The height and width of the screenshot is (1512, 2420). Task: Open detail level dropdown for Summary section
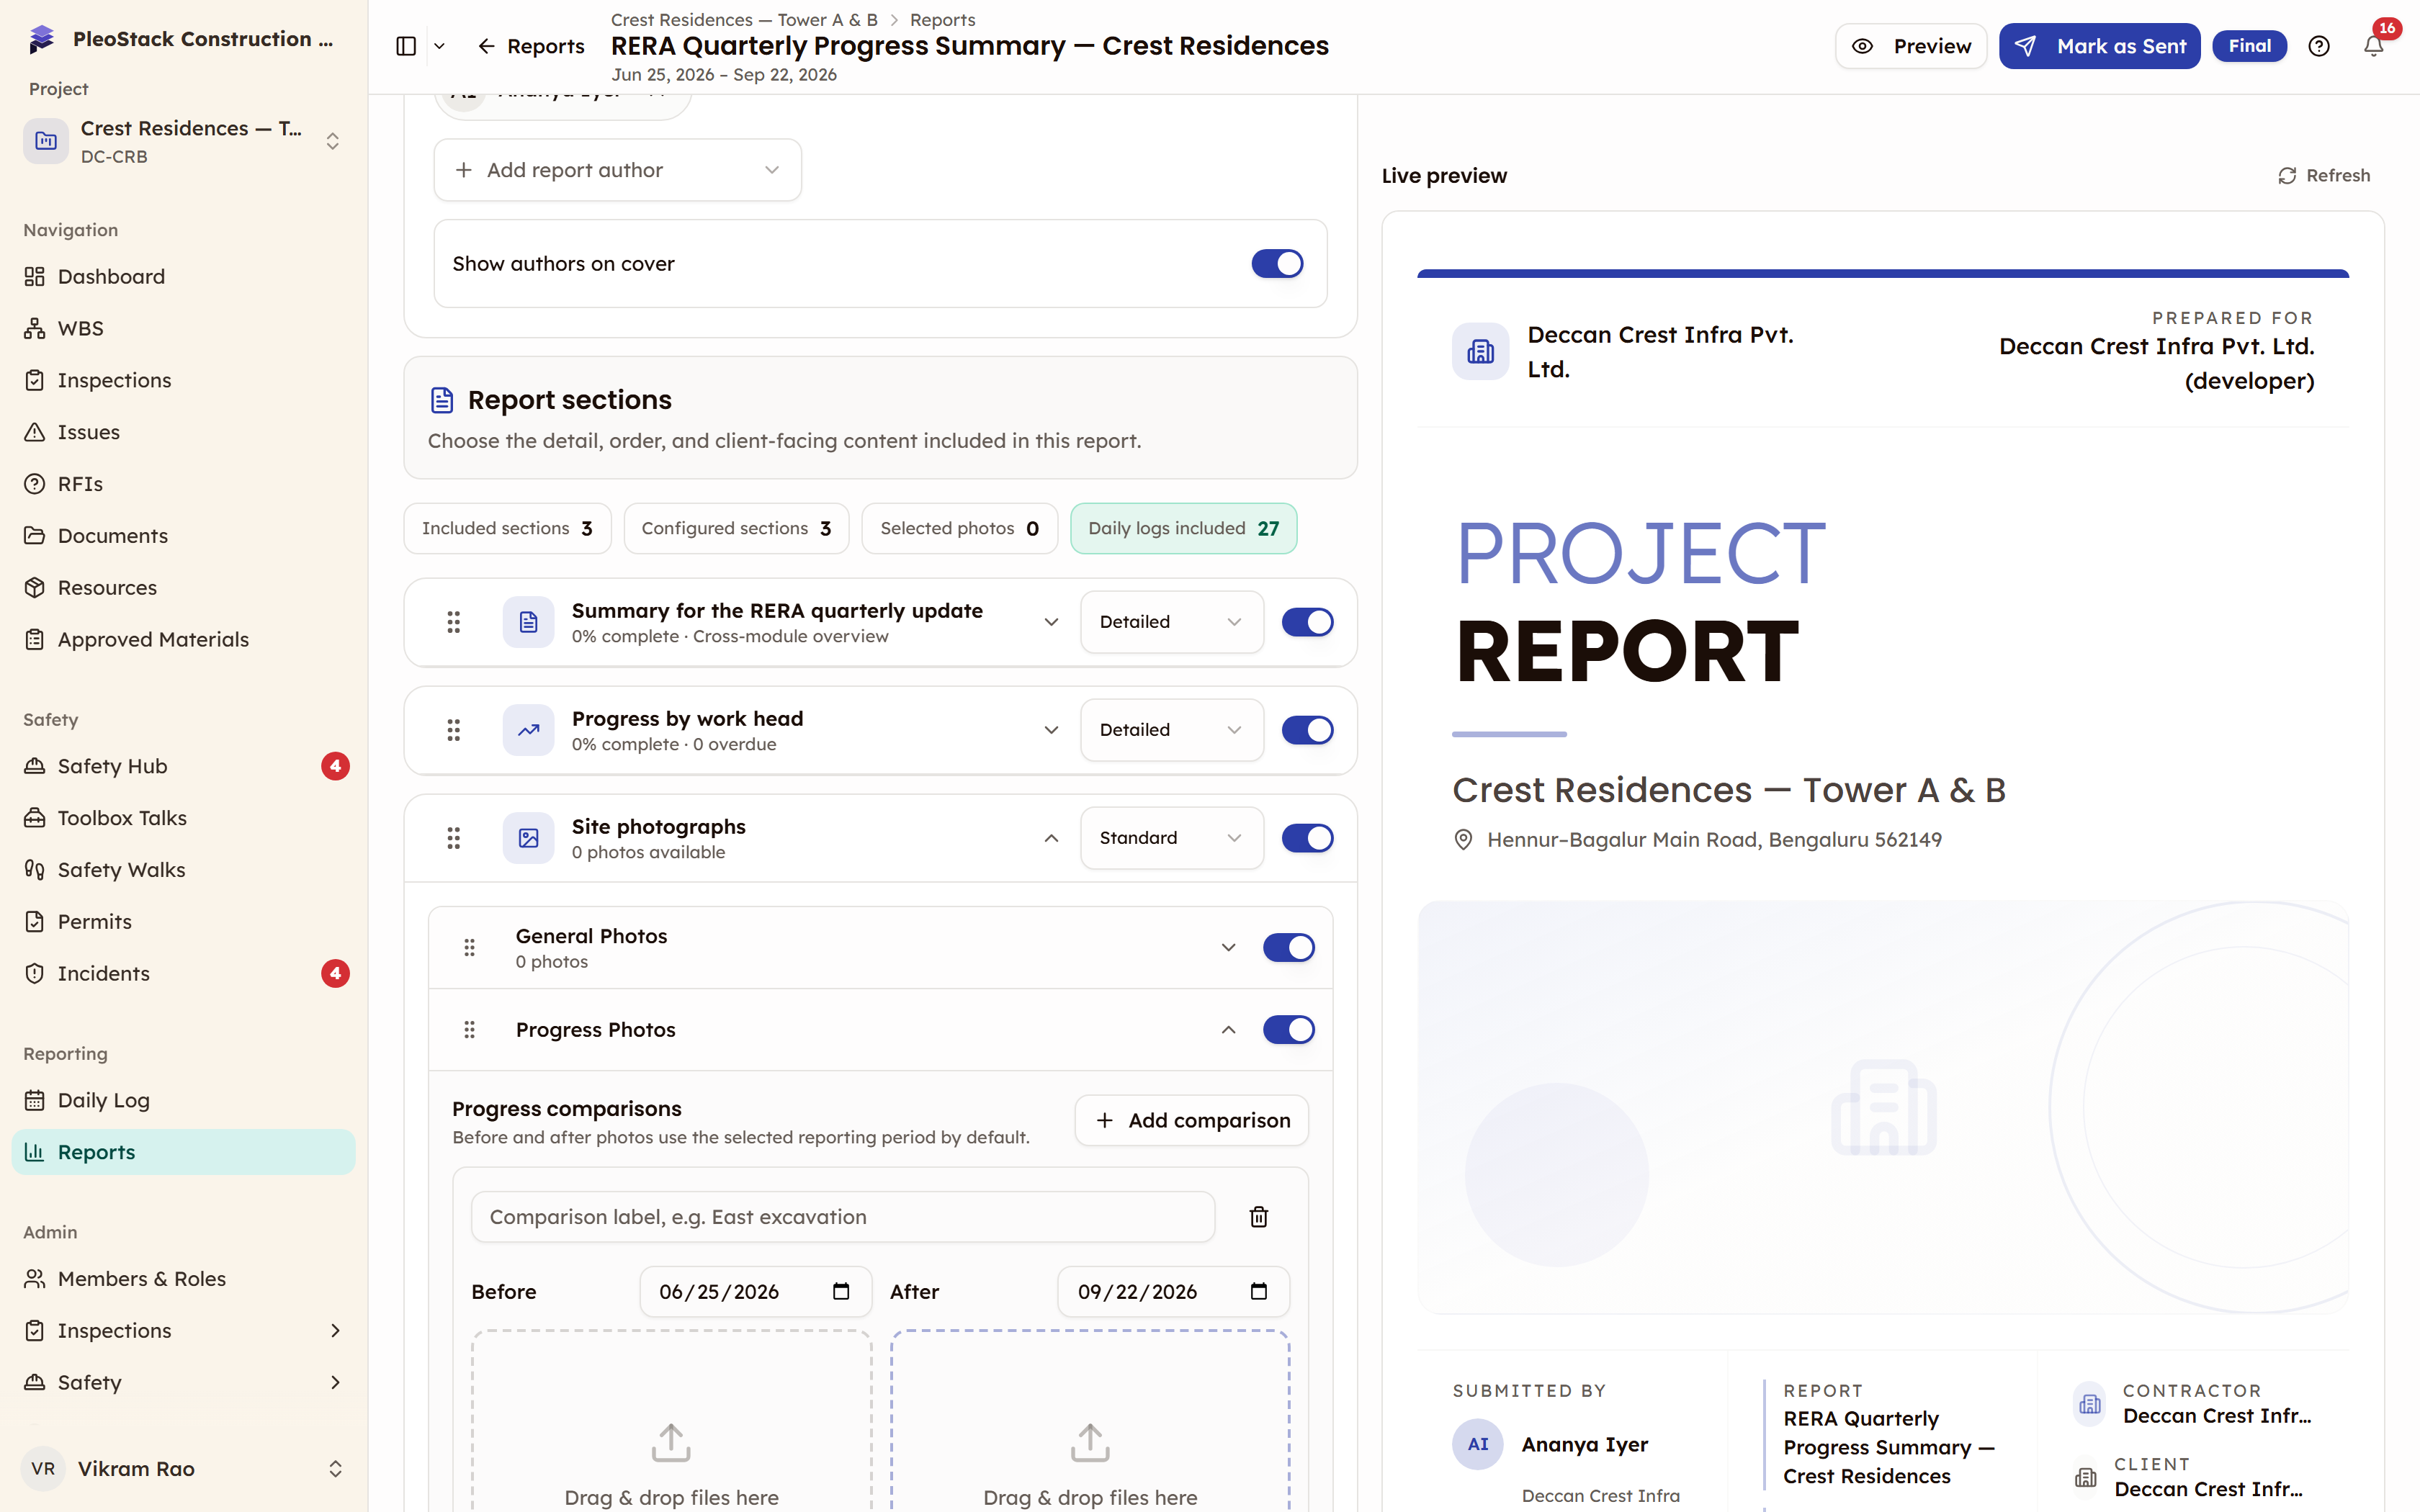(1171, 622)
